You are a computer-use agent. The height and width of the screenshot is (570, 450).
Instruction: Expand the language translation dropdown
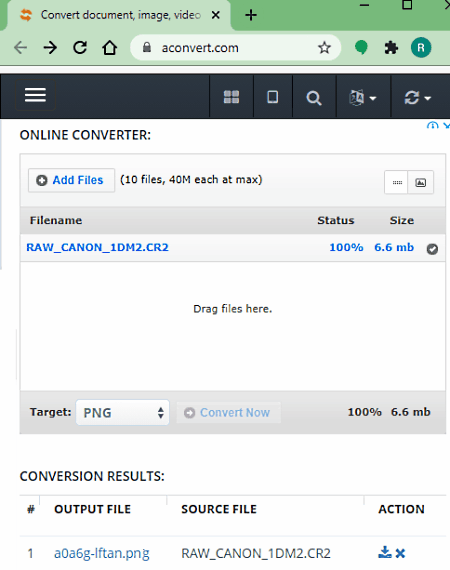coord(363,98)
